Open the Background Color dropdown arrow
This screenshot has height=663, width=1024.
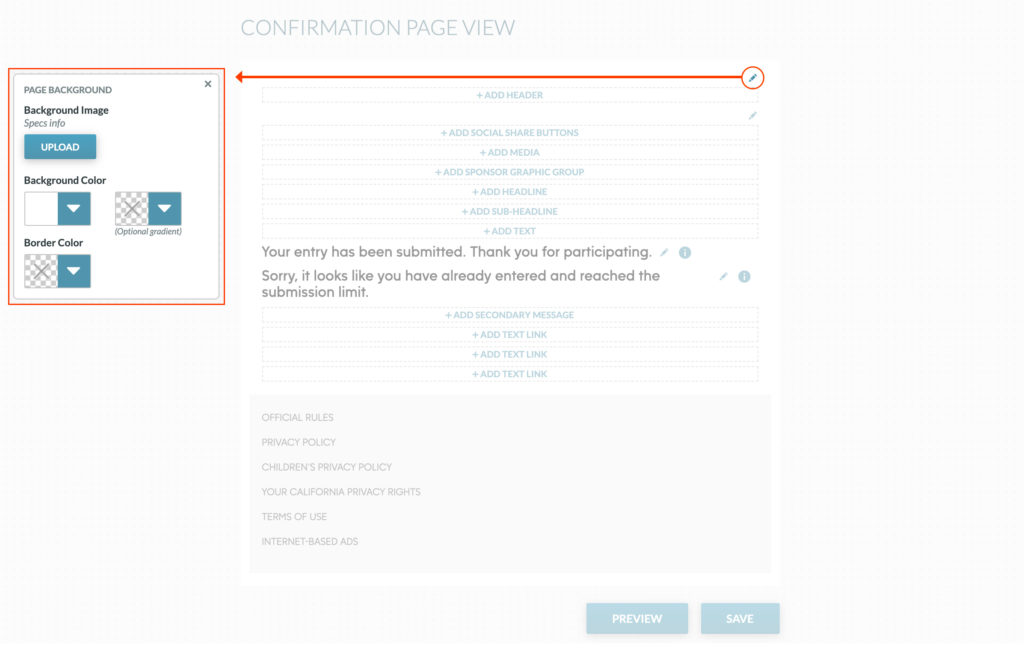[x=74, y=209]
